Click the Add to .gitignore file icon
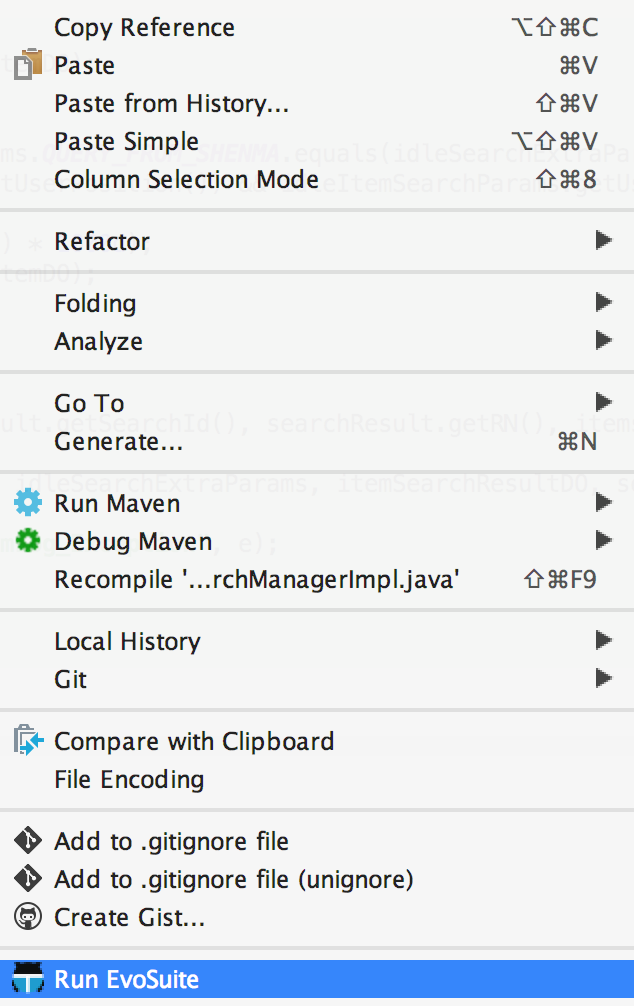Screen dimensions: 634x1006 (x=28, y=841)
